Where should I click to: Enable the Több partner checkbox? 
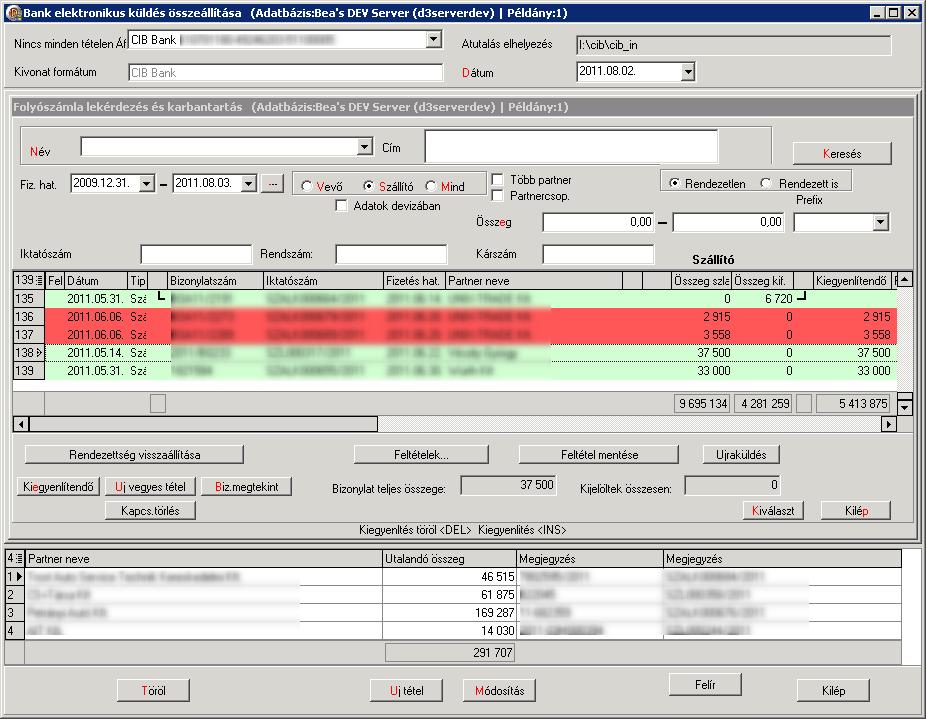tap(497, 180)
